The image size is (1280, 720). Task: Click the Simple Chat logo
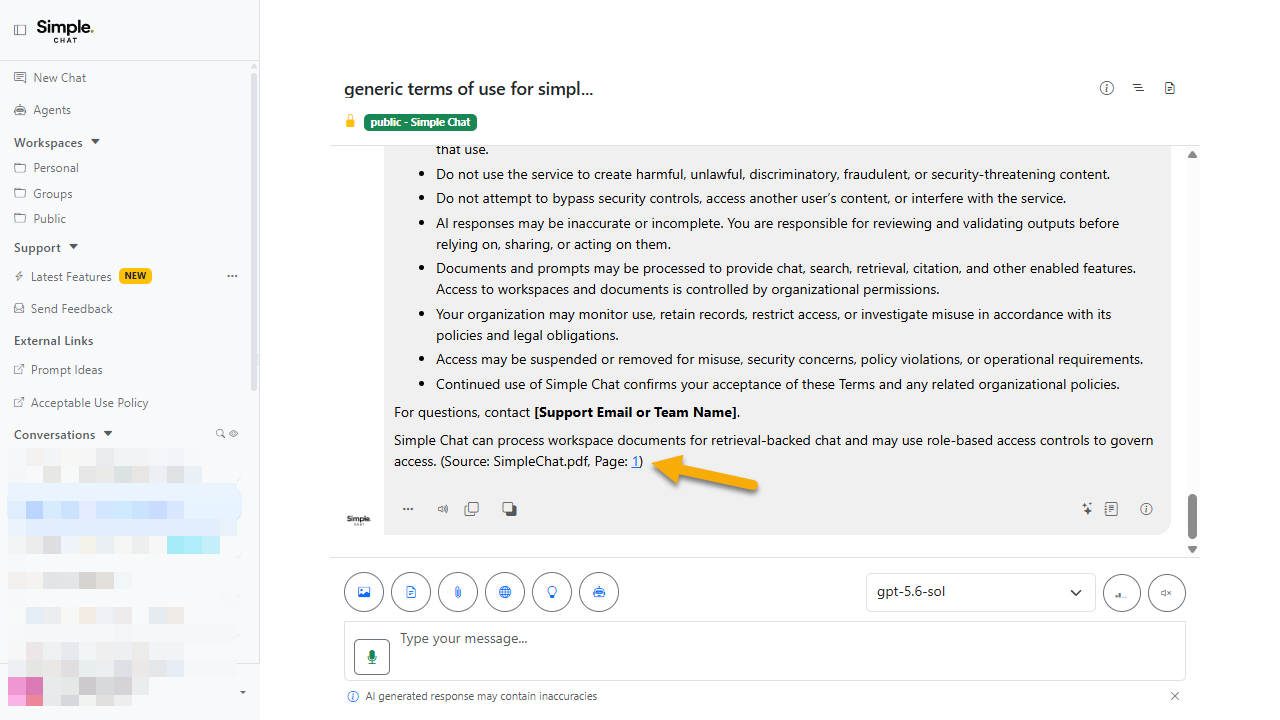(65, 30)
